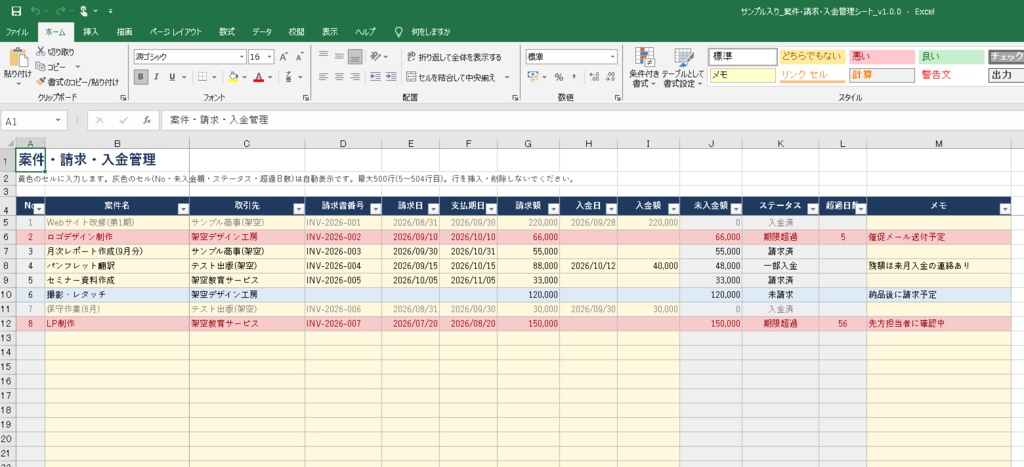
Task: Increase the cell indent
Action: 391,77
